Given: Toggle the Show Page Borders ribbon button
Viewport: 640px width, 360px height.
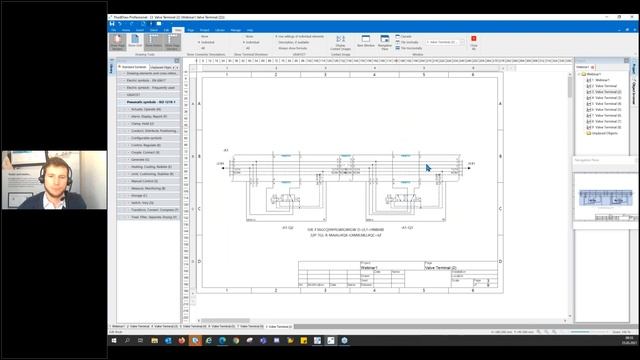Looking at the screenshot, I should (x=118, y=42).
